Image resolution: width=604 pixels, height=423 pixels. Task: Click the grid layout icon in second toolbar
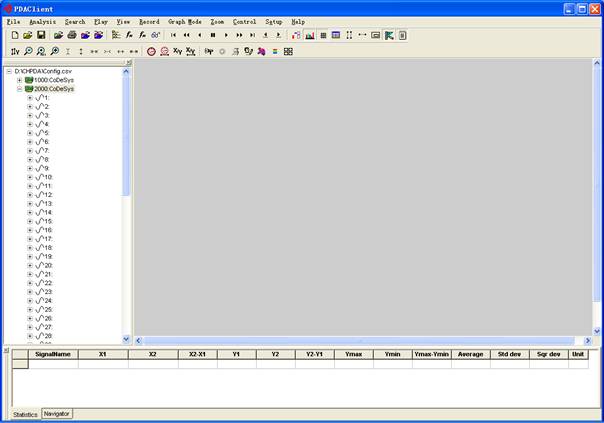(288, 51)
